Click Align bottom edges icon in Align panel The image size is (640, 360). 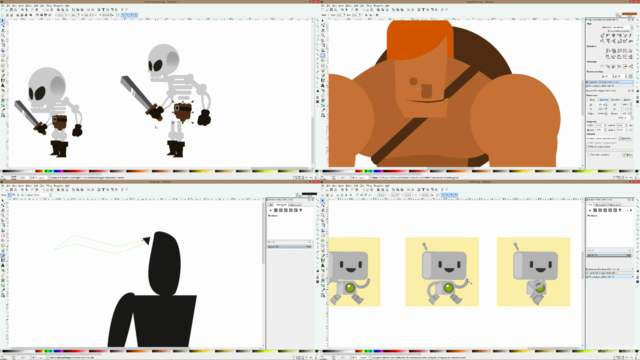pyautogui.click(x=620, y=41)
